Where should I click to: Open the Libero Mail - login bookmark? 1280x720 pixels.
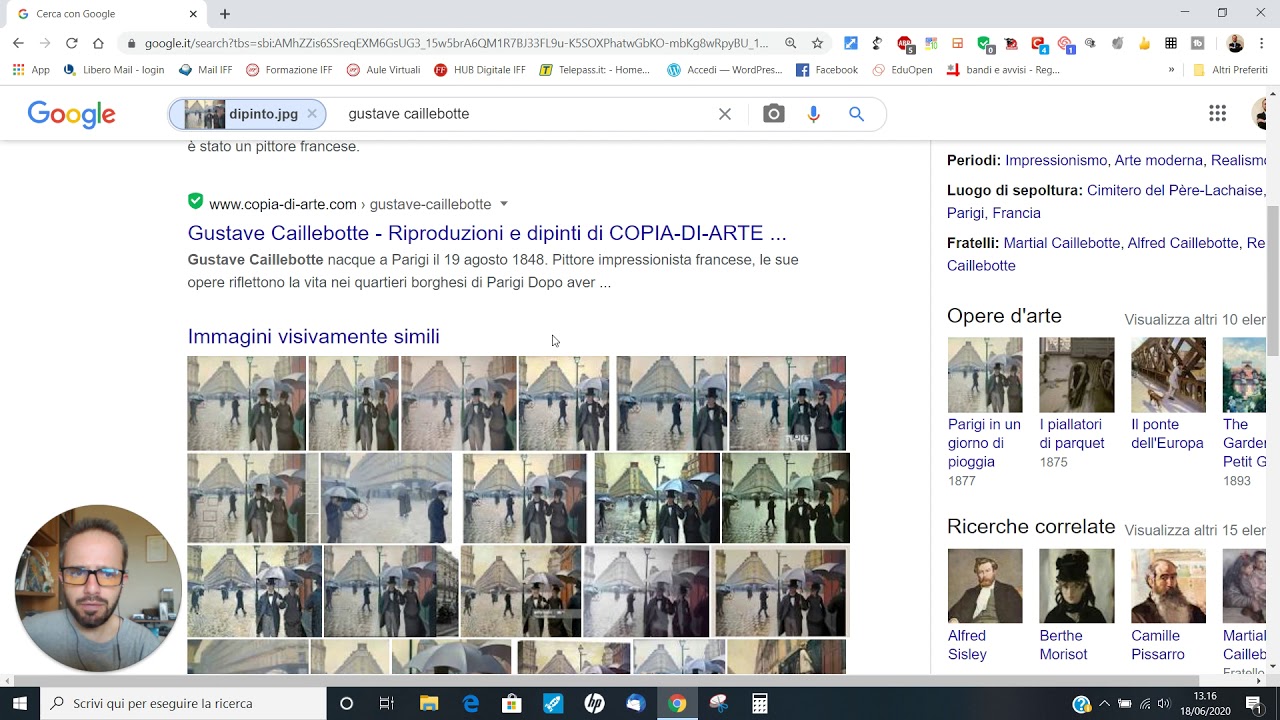pos(113,70)
